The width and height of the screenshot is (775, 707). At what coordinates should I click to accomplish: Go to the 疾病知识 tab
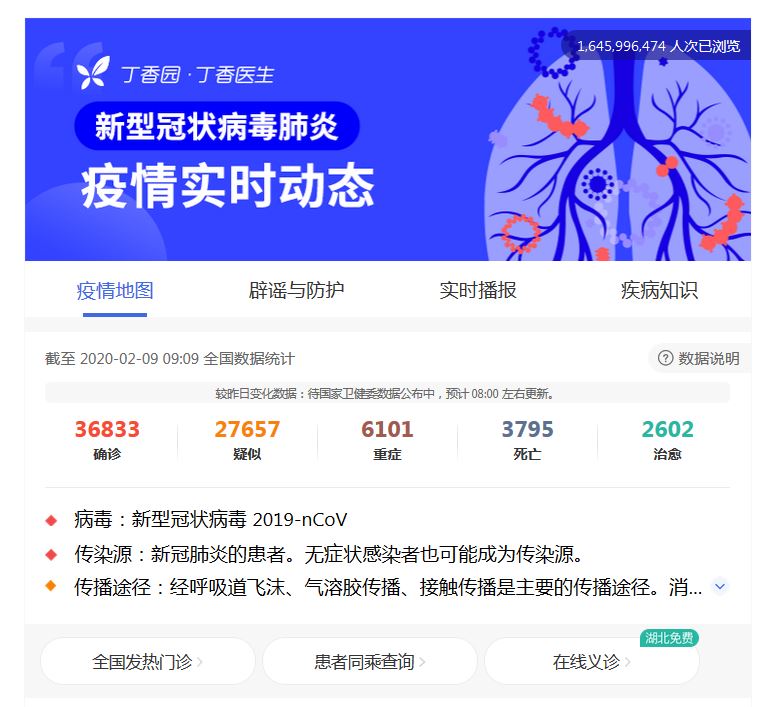(659, 291)
